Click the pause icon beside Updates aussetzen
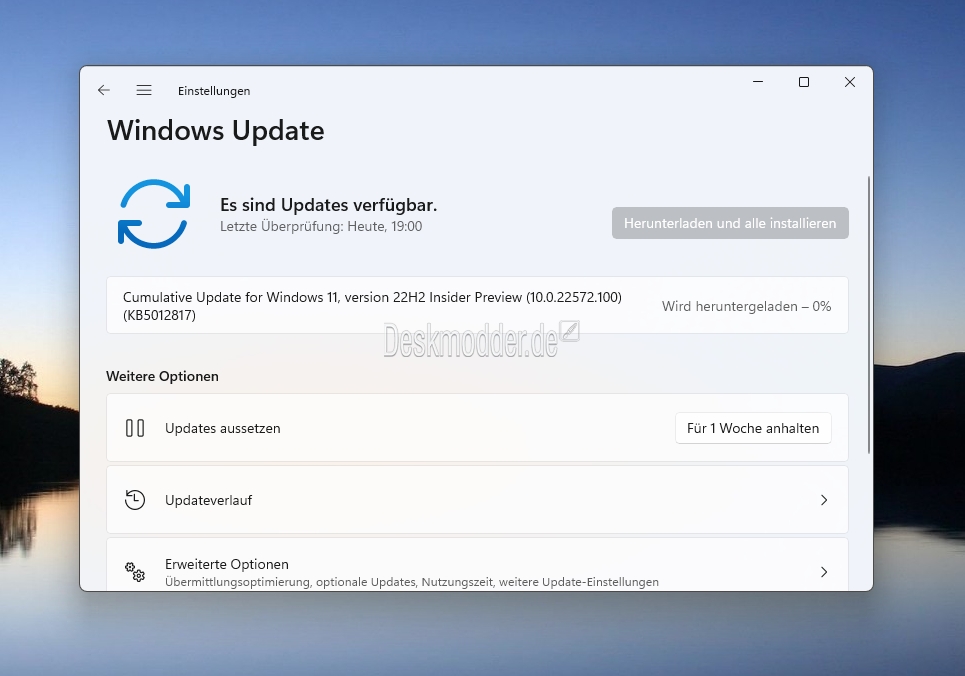The width and height of the screenshot is (965, 676). click(x=135, y=428)
